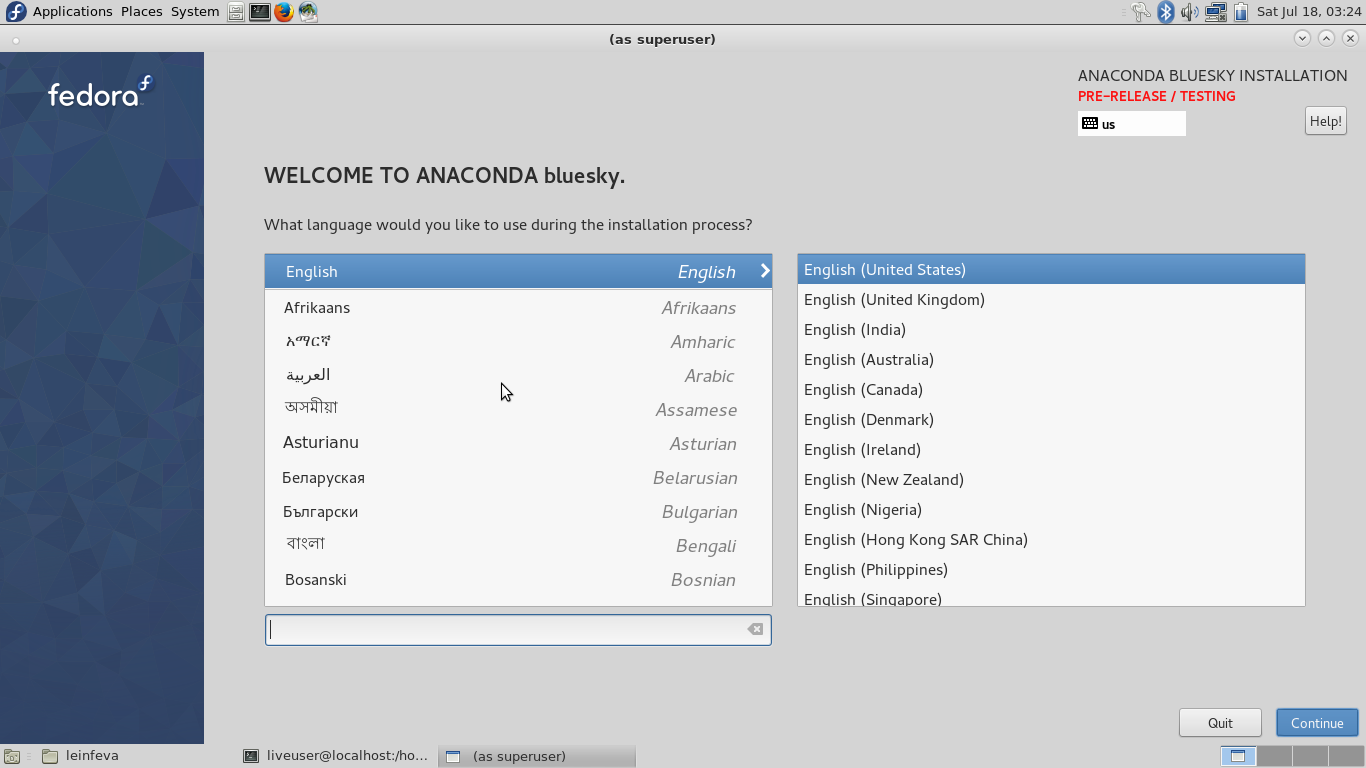Screen dimensions: 1366x768
Task: Click the us keyboard layout indicator
Action: pos(1132,124)
